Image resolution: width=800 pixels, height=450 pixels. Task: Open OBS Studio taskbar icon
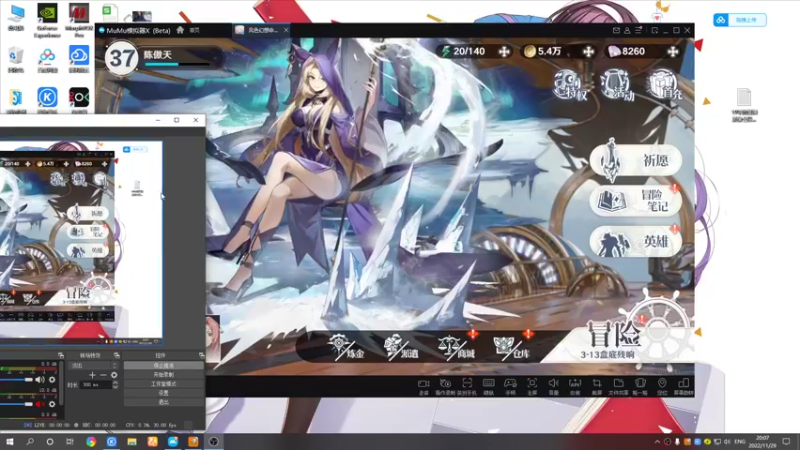click(x=214, y=442)
